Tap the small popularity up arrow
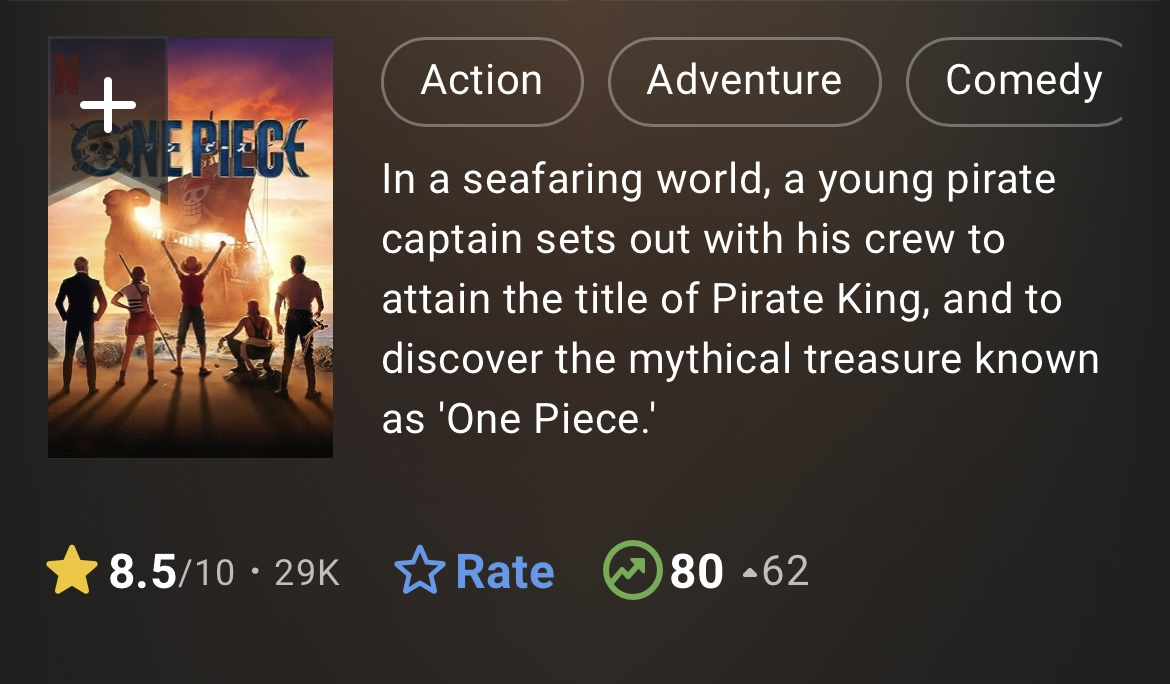1170x684 pixels. coord(749,573)
